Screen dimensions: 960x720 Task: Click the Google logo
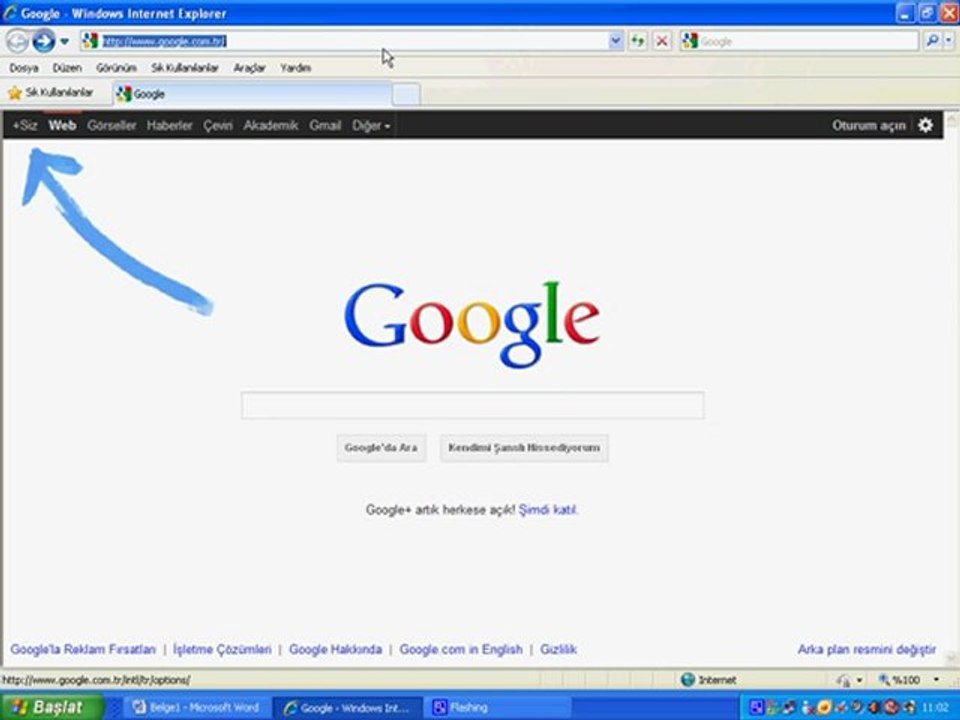coord(471,324)
